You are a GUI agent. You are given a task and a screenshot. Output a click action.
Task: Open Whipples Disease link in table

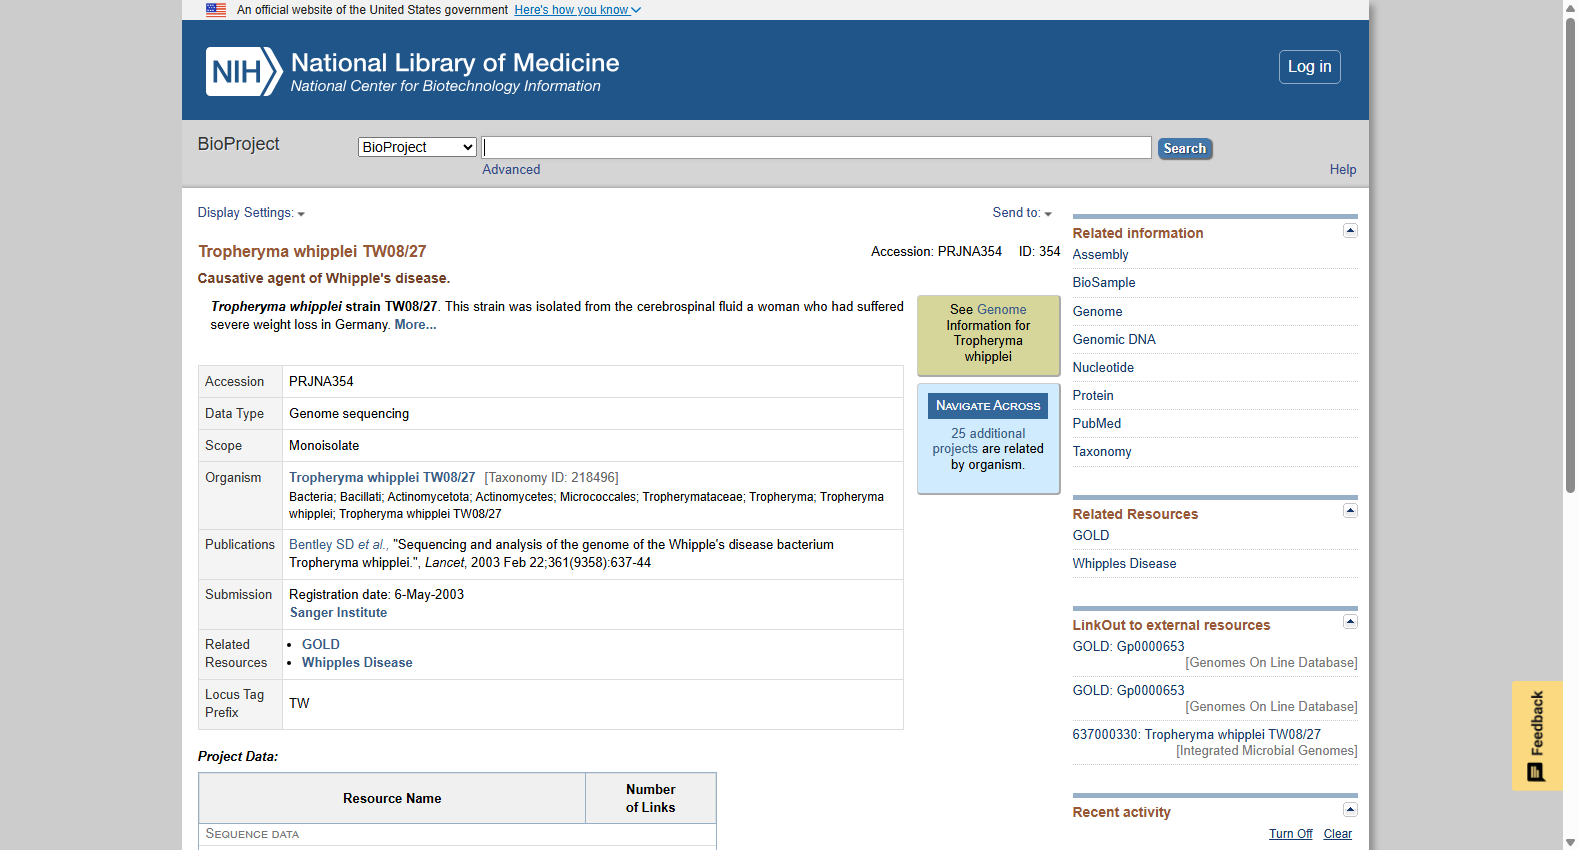pyautogui.click(x=357, y=663)
